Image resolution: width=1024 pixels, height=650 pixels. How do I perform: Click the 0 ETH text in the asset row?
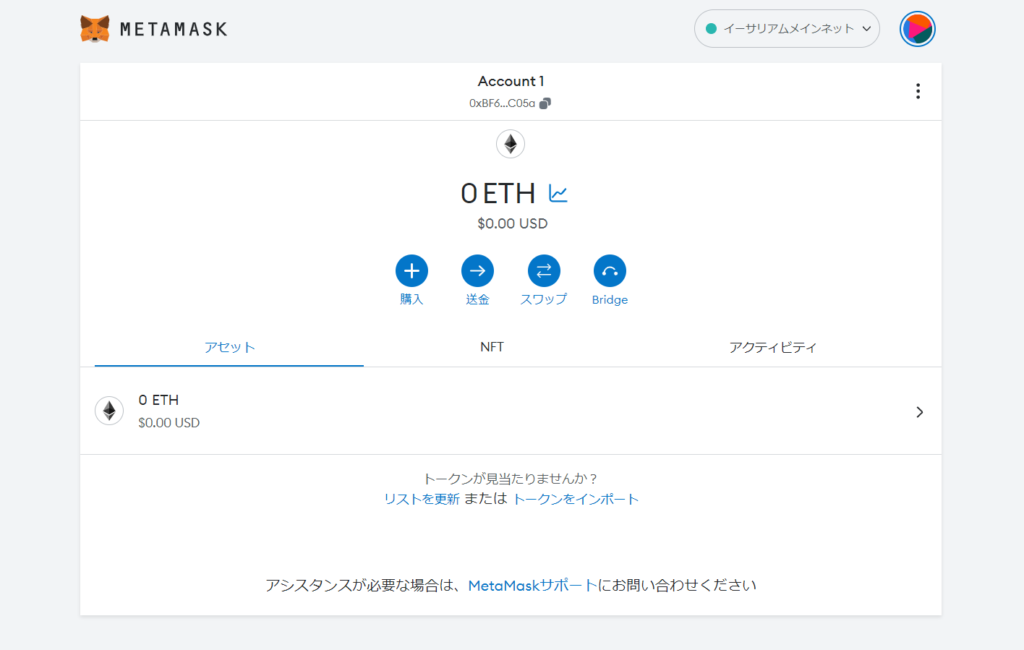tap(159, 400)
